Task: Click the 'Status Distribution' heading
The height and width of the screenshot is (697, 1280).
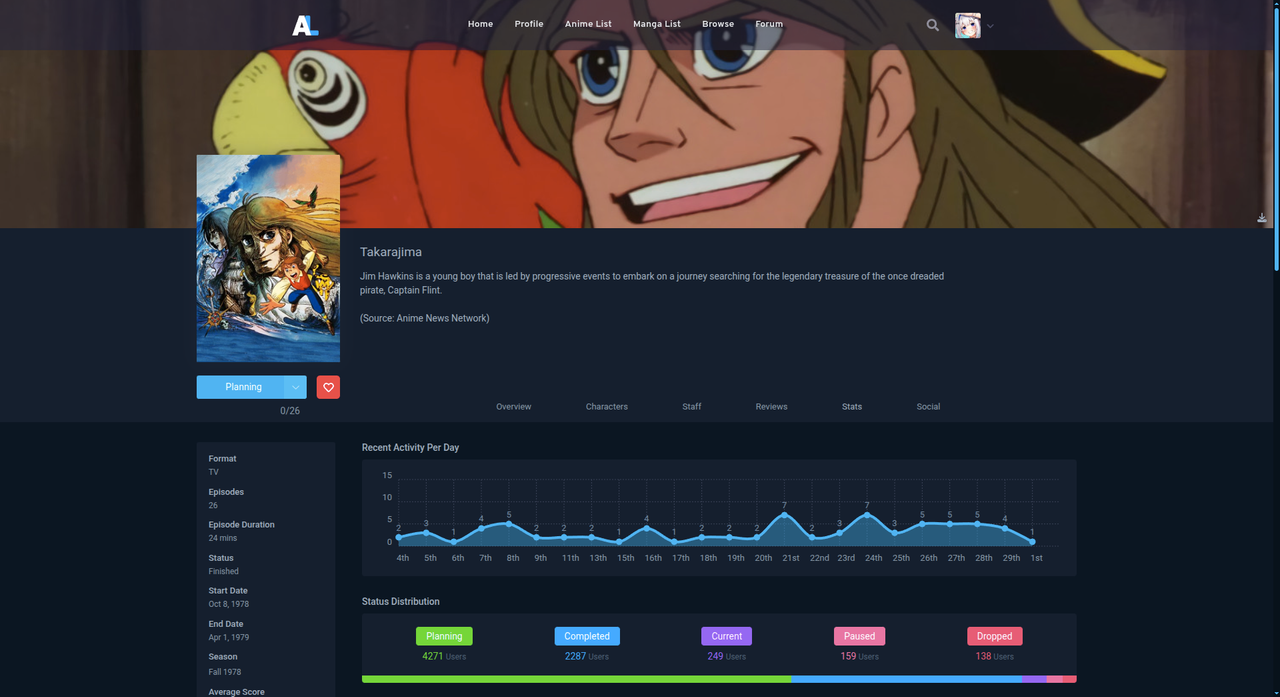Action: pos(401,602)
